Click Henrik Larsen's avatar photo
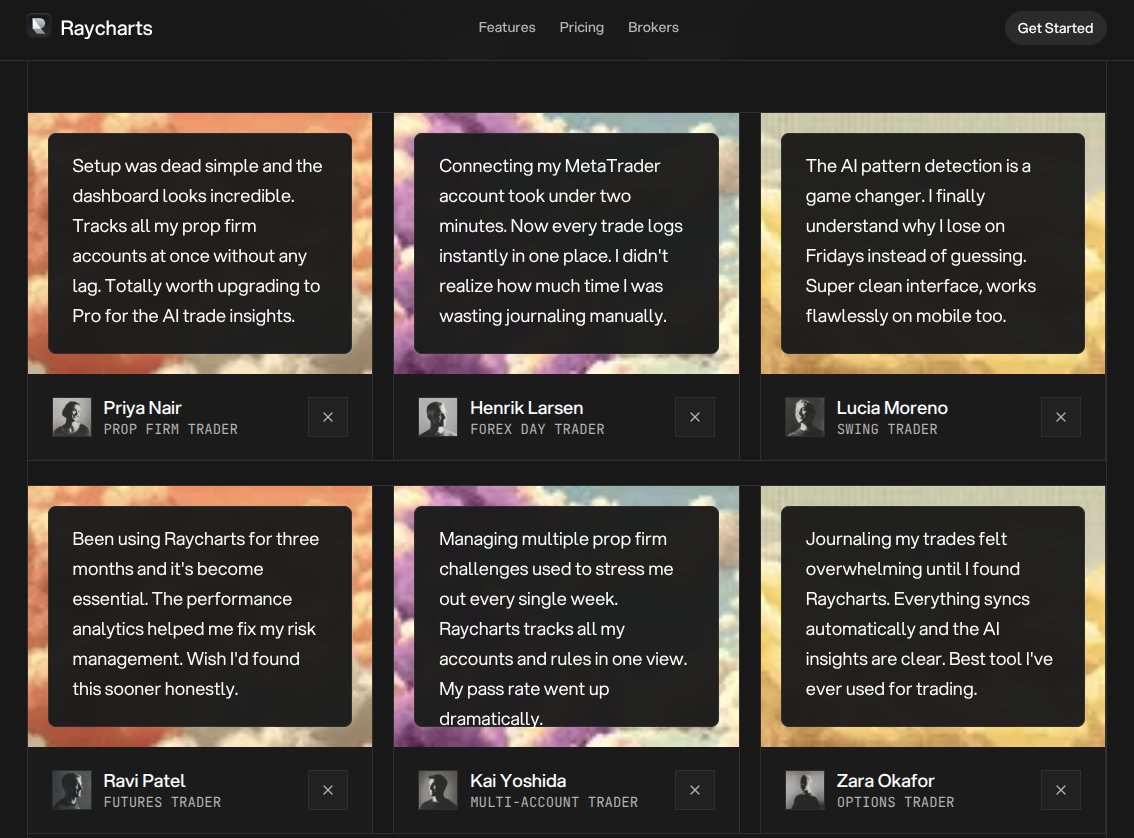Viewport: 1134px width, 838px height. (438, 417)
